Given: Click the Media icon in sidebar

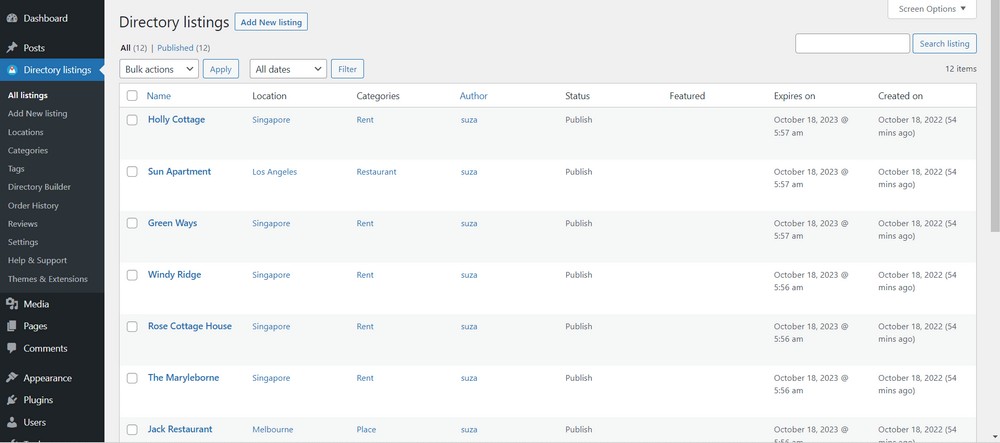Looking at the screenshot, I should click(11, 304).
